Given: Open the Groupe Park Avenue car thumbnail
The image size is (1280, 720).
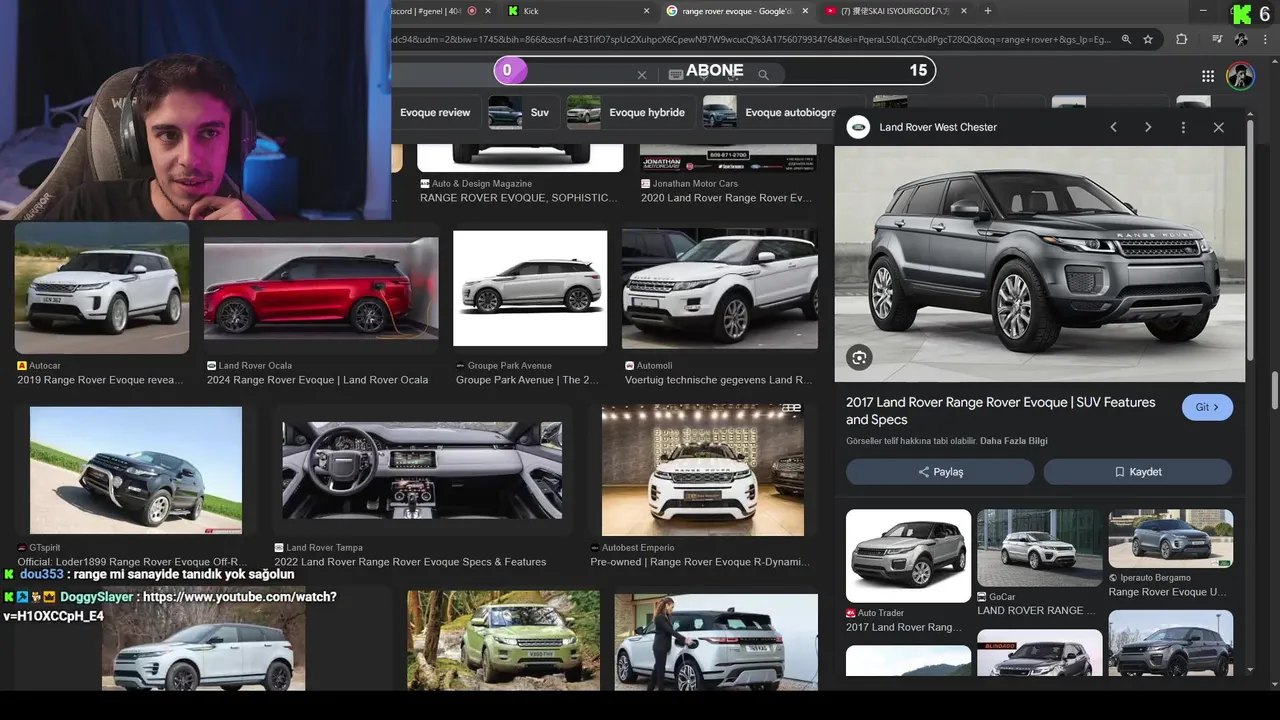Looking at the screenshot, I should 530,288.
